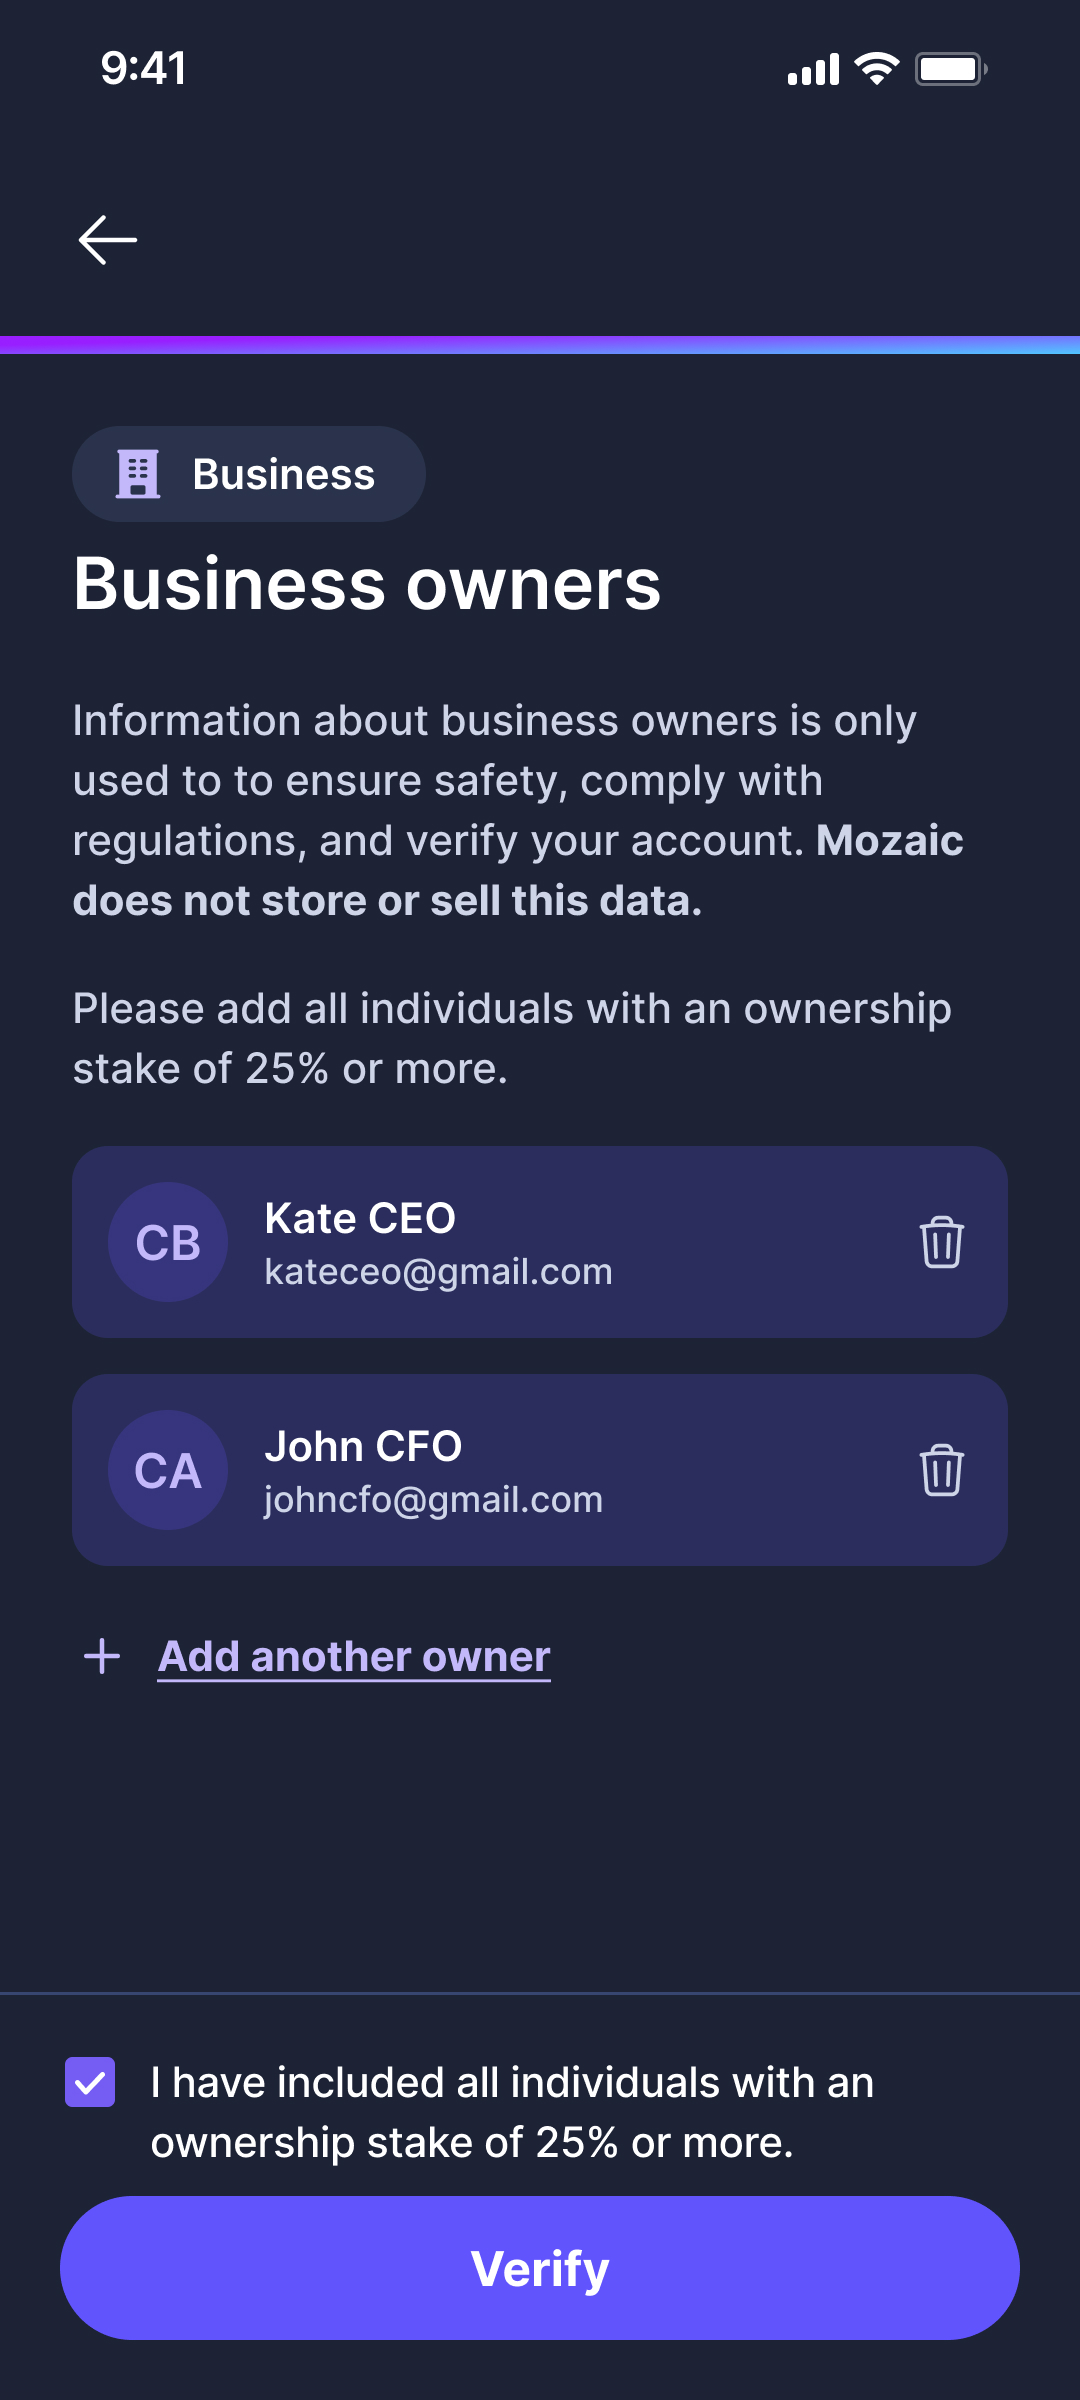Tap the Wi-Fi status icon
The image size is (1080, 2400).
(x=877, y=69)
